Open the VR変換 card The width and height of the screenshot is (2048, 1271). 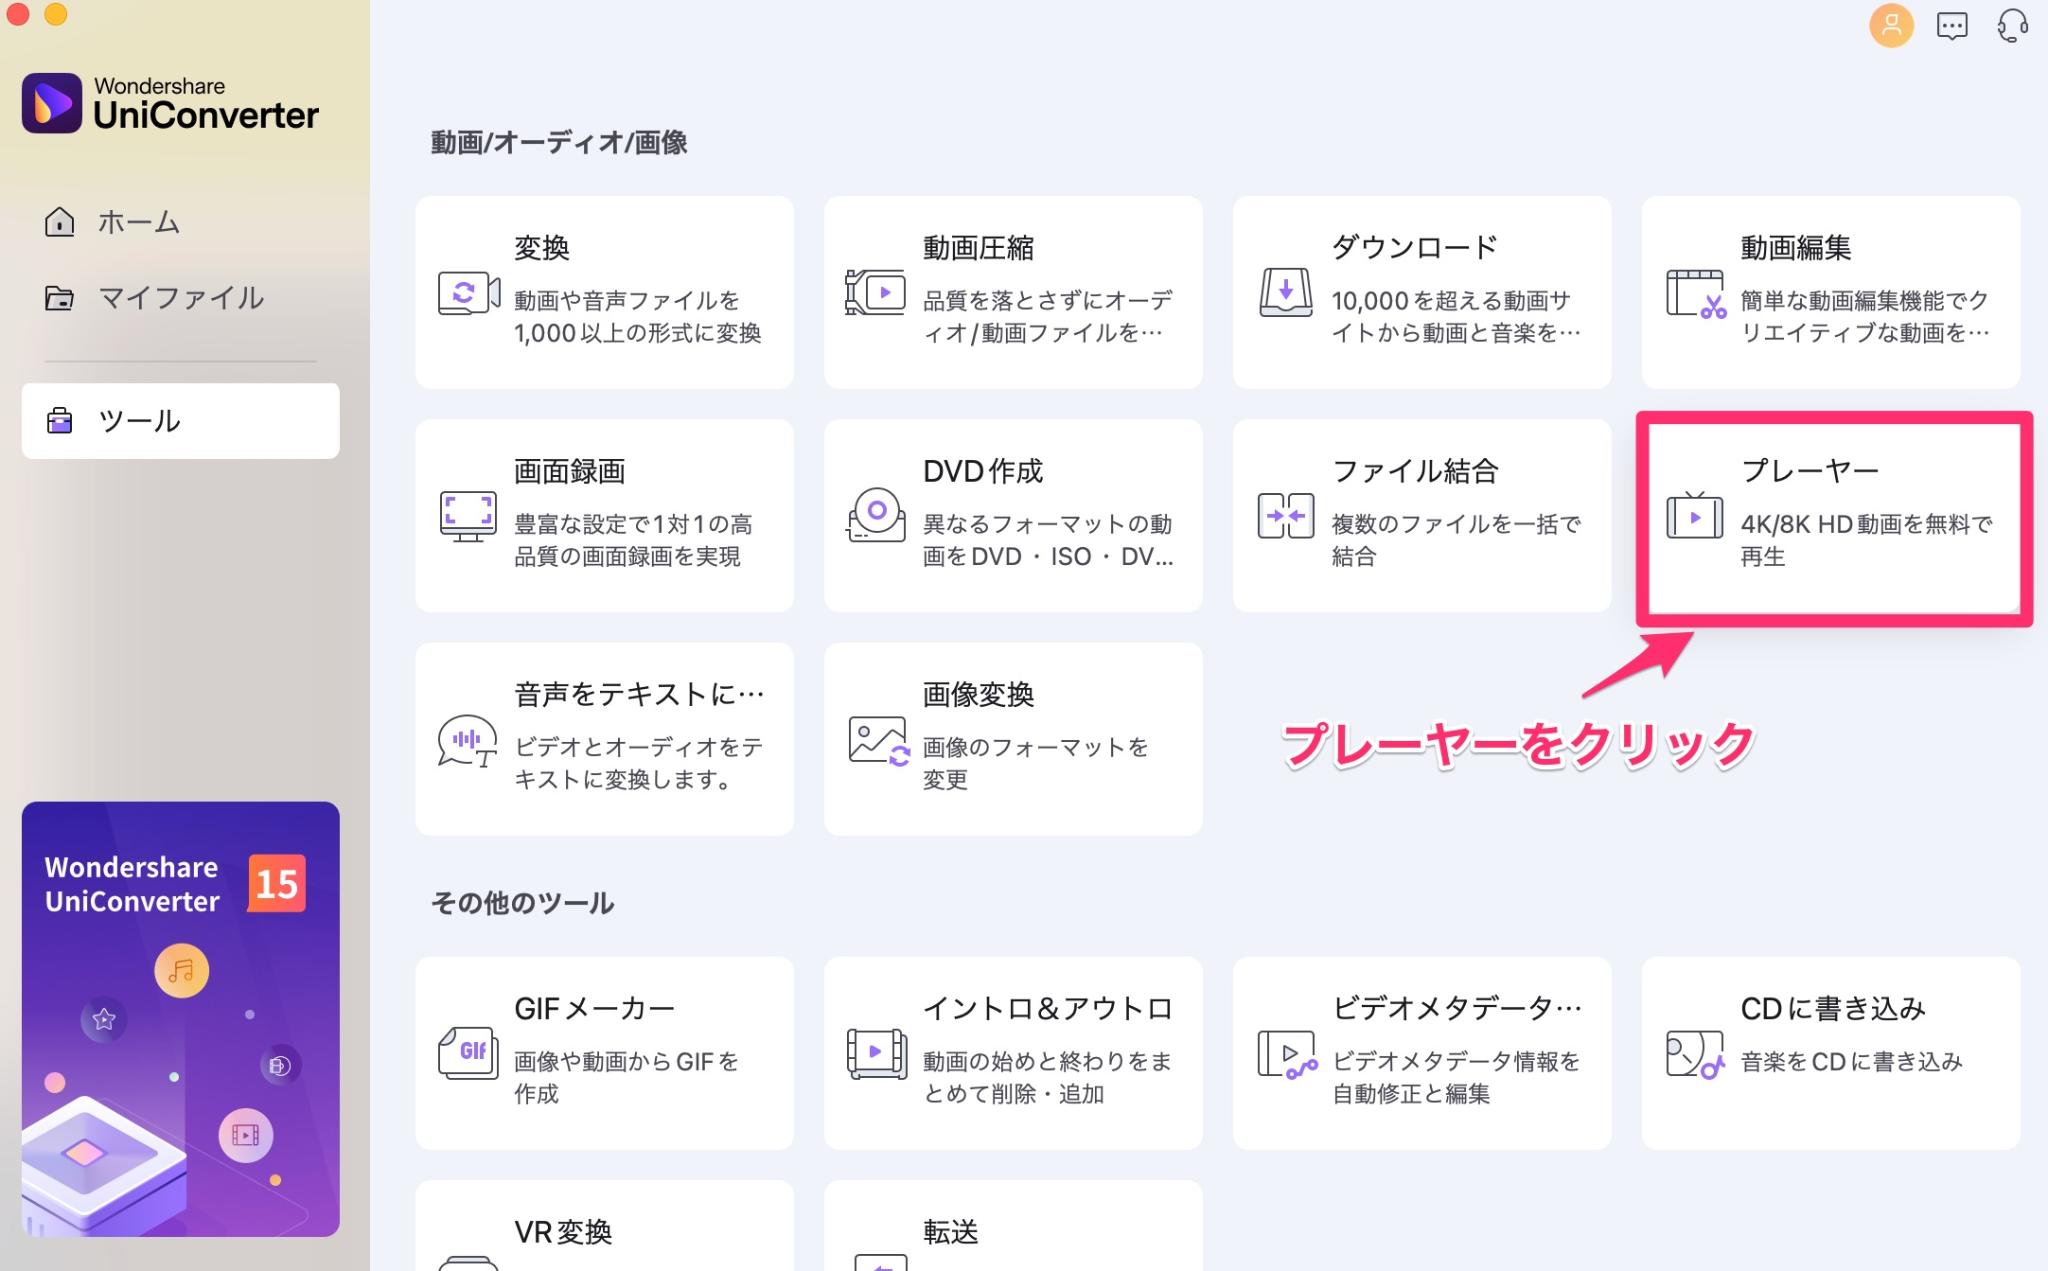[604, 1226]
